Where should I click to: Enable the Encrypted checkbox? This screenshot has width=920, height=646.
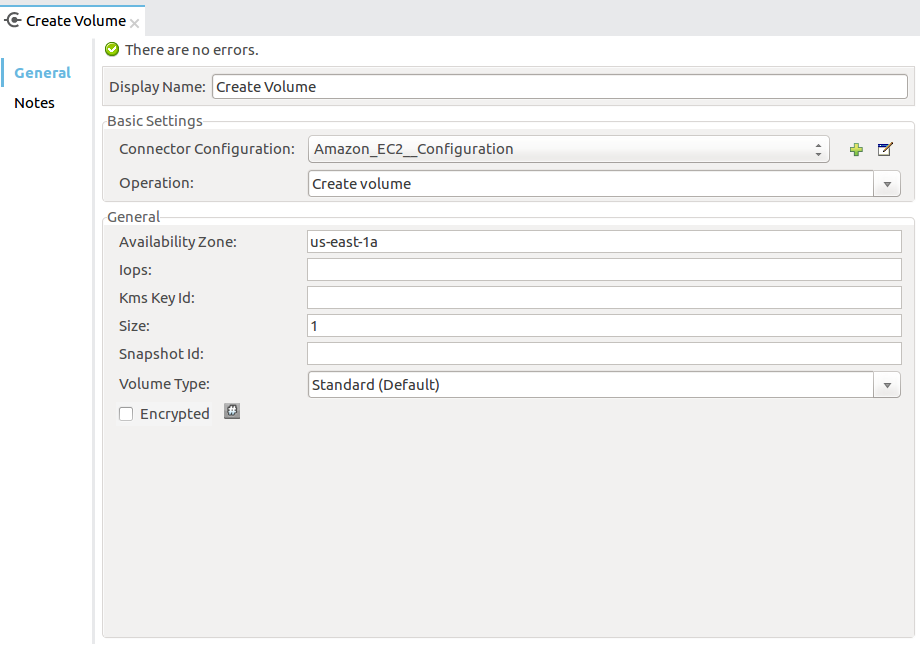125,413
